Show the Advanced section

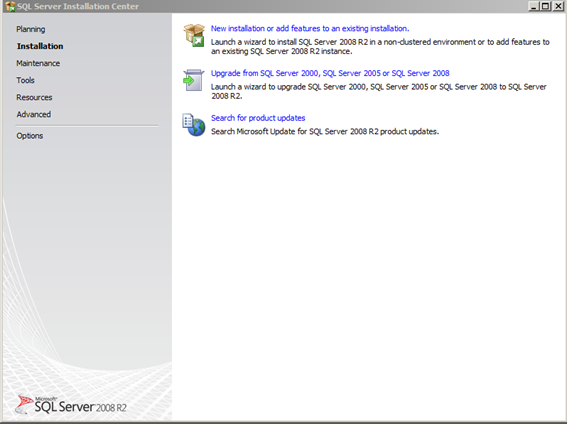click(34, 114)
